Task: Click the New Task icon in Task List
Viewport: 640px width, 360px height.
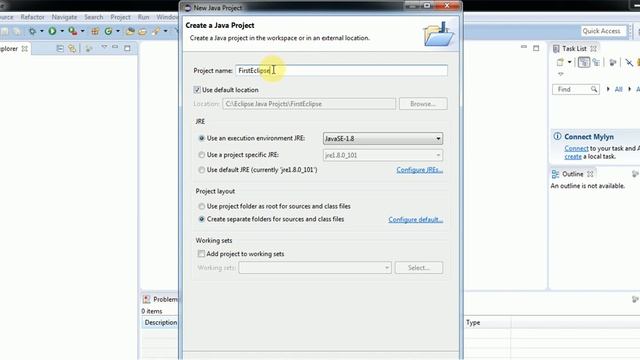Action: pyautogui.click(x=560, y=62)
